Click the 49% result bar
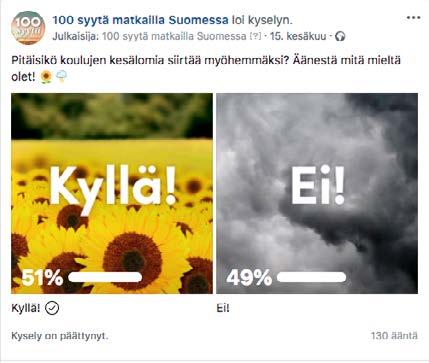 pyautogui.click(x=312, y=277)
